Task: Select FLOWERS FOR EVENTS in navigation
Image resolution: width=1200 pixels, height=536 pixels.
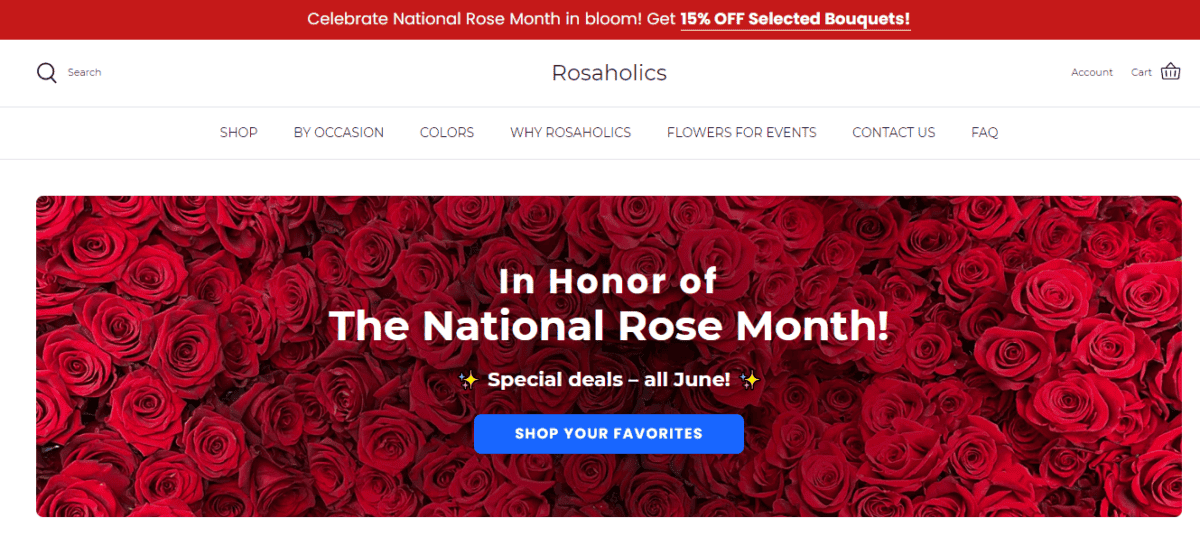Action: point(742,132)
